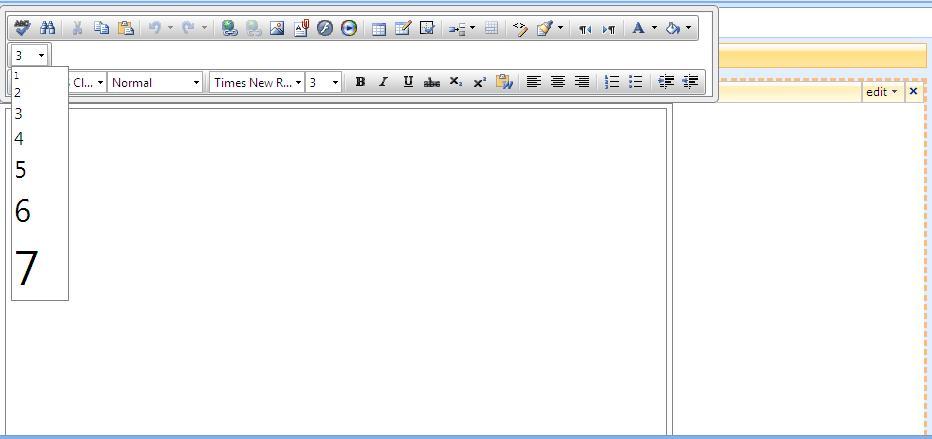Open the Times New Roman font dropdown
The width and height of the screenshot is (932, 439).
click(x=257, y=82)
